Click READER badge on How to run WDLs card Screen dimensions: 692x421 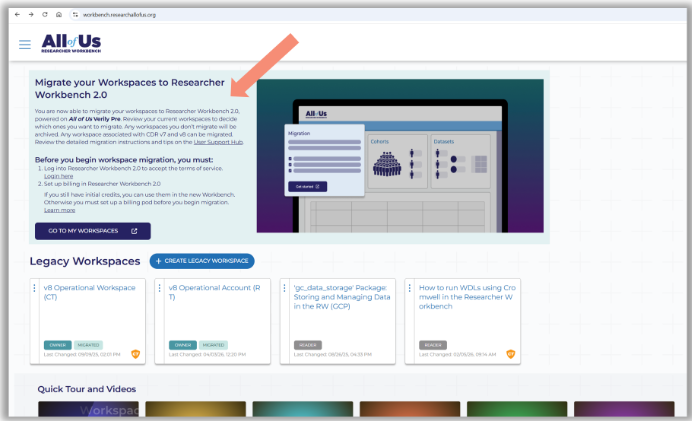[x=433, y=345]
